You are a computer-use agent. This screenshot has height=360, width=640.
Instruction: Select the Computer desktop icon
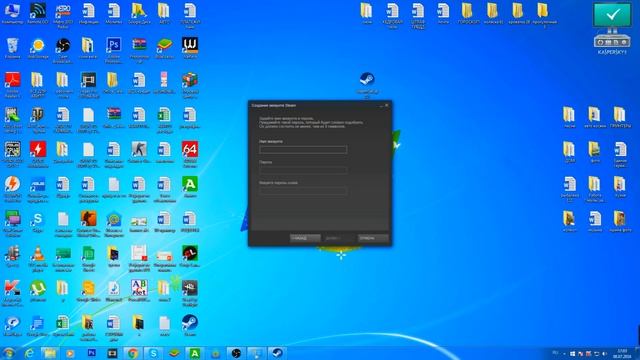click(x=12, y=14)
